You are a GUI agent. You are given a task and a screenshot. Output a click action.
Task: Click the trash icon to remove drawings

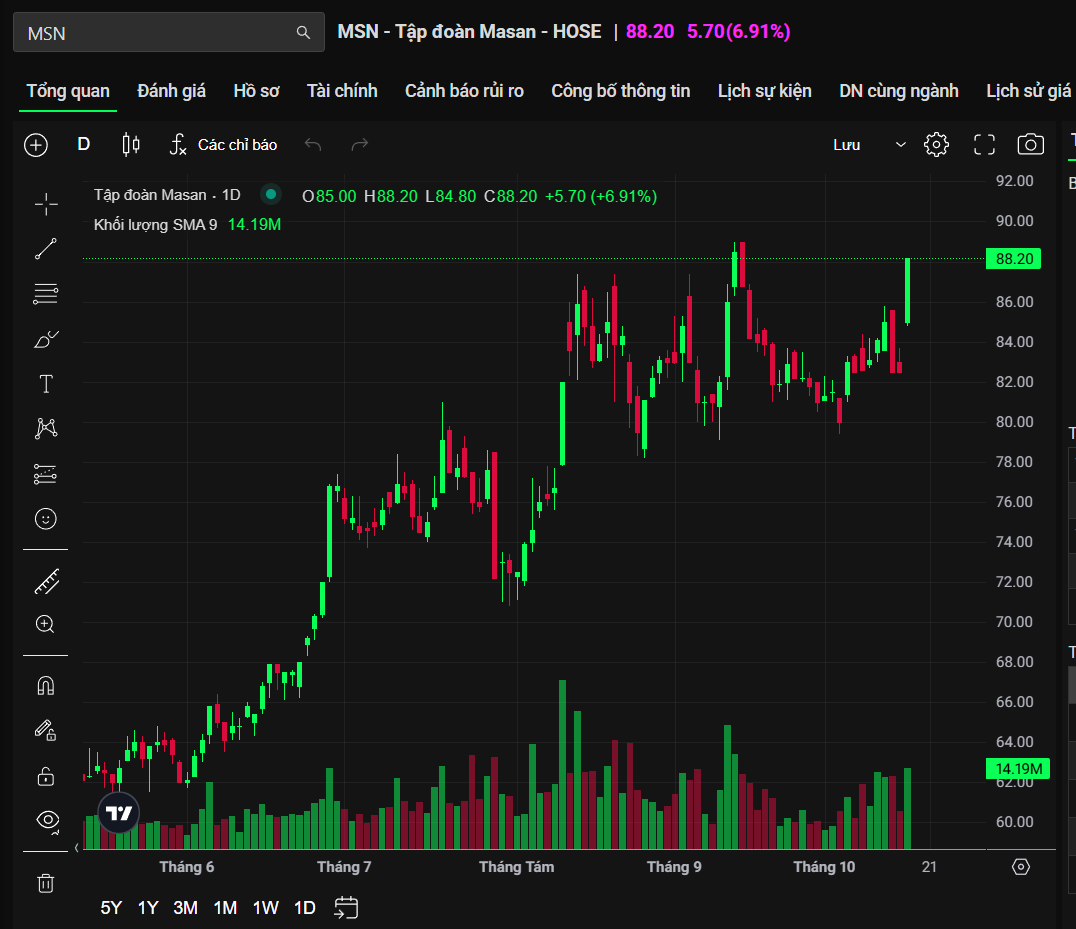(46, 883)
